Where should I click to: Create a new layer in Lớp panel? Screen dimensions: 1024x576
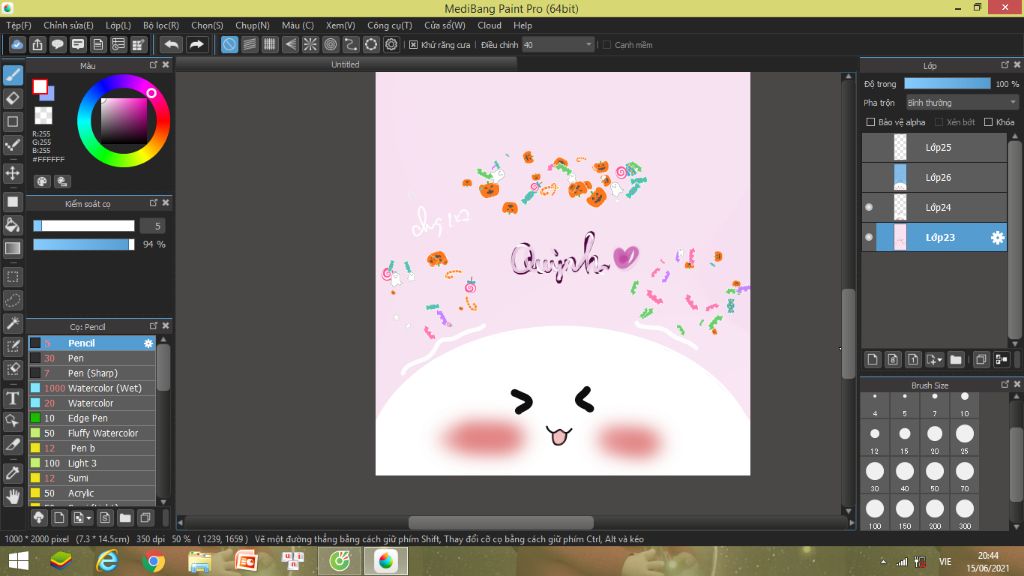click(872, 359)
